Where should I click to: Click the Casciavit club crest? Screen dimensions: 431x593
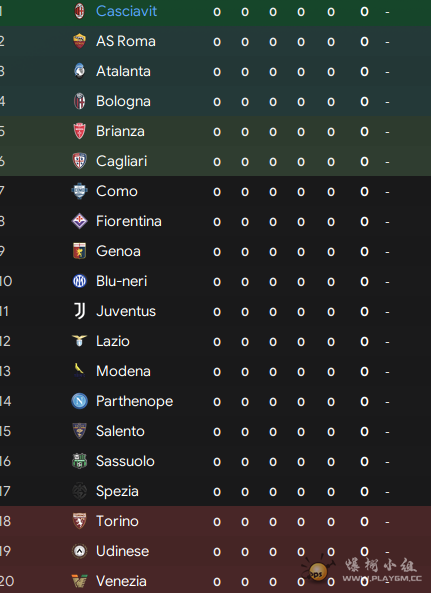tap(79, 11)
